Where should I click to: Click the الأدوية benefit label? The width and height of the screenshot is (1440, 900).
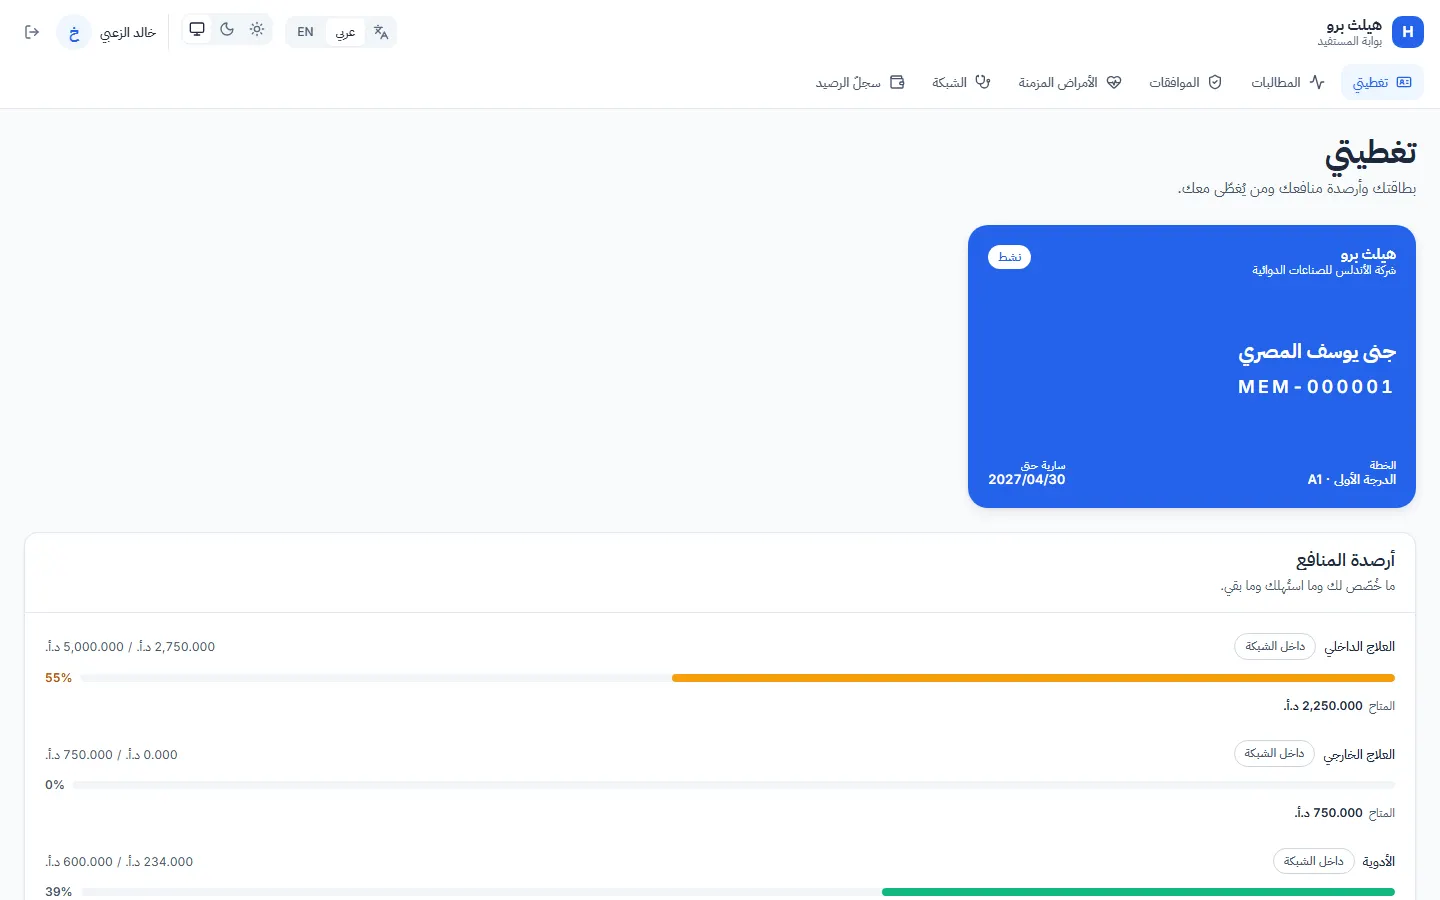[1379, 862]
